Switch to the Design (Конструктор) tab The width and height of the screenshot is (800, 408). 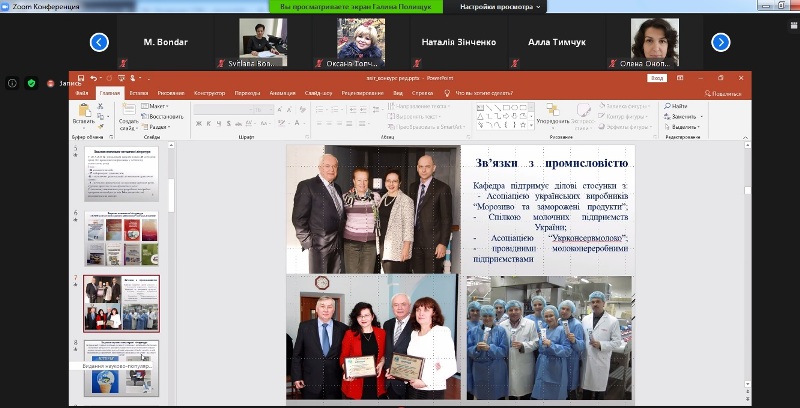pyautogui.click(x=209, y=93)
